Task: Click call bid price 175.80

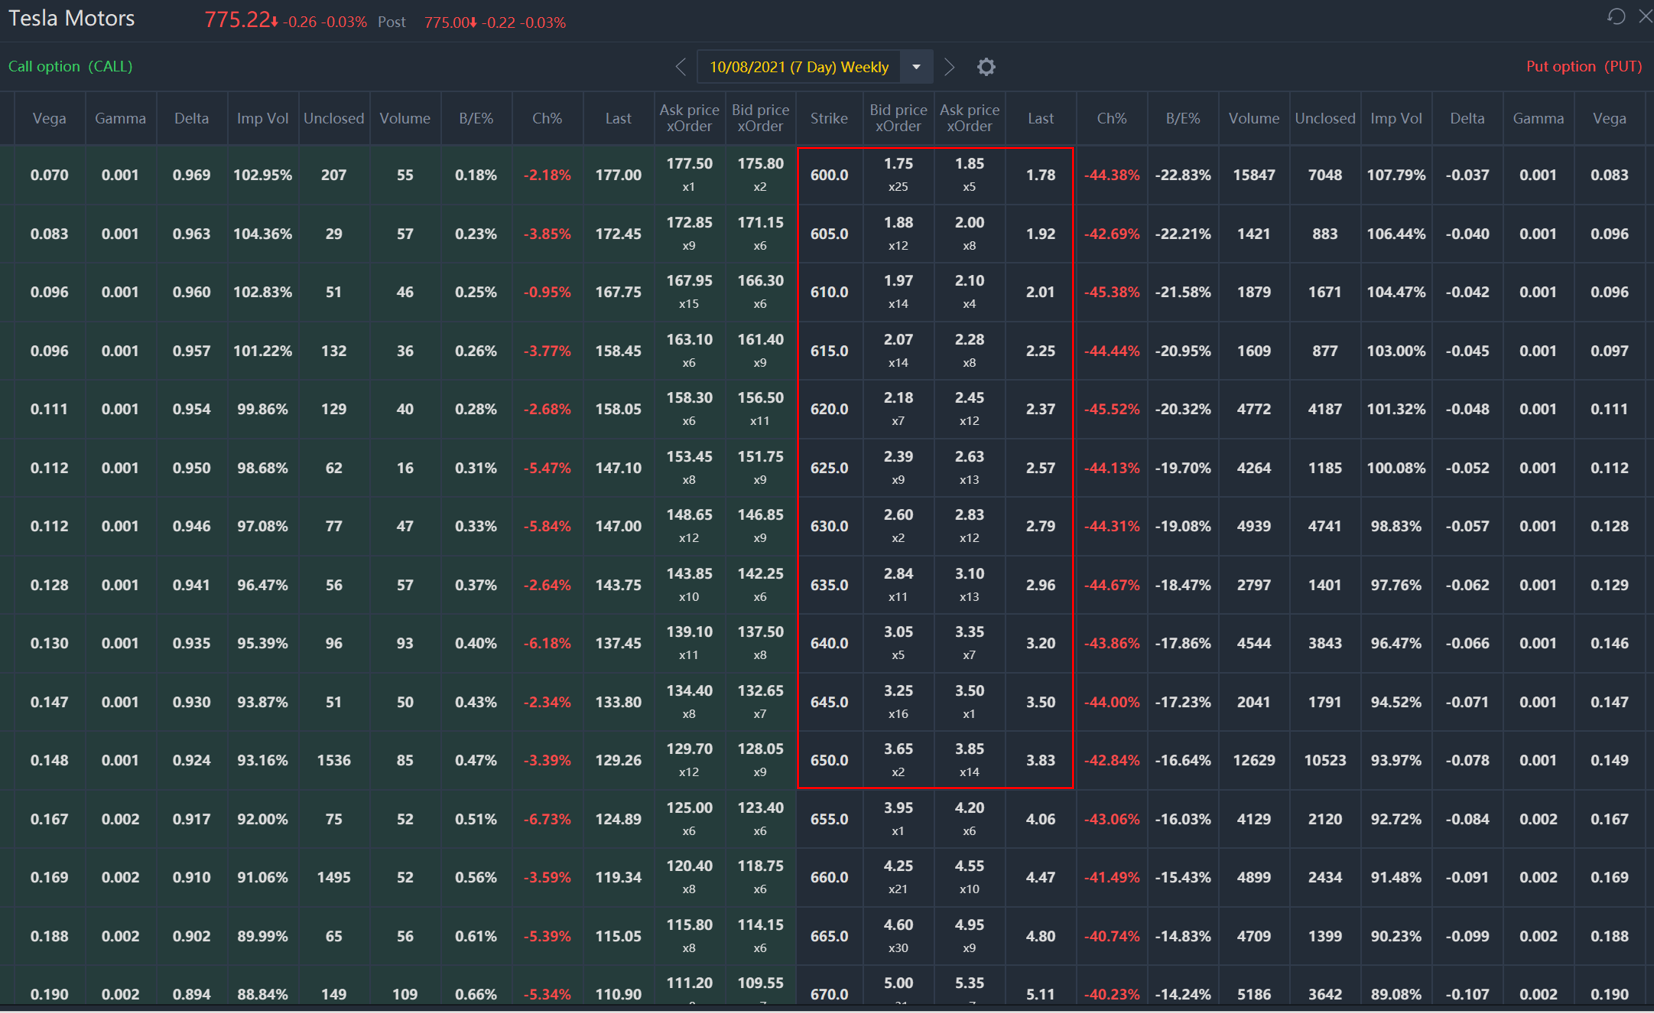Action: 760,164
